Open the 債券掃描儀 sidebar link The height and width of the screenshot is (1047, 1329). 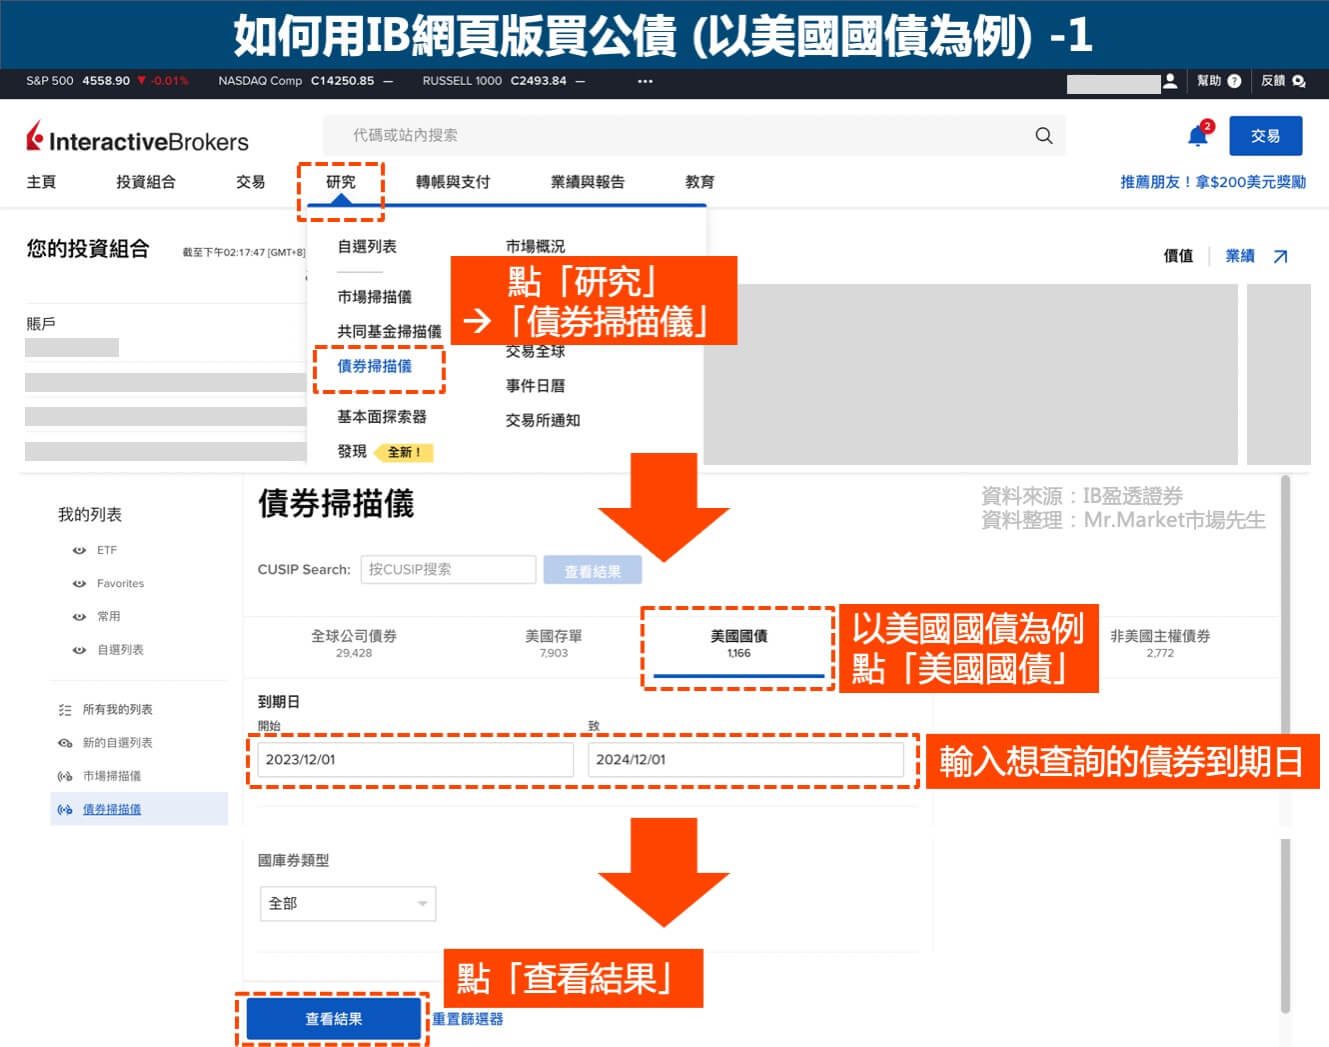(112, 809)
